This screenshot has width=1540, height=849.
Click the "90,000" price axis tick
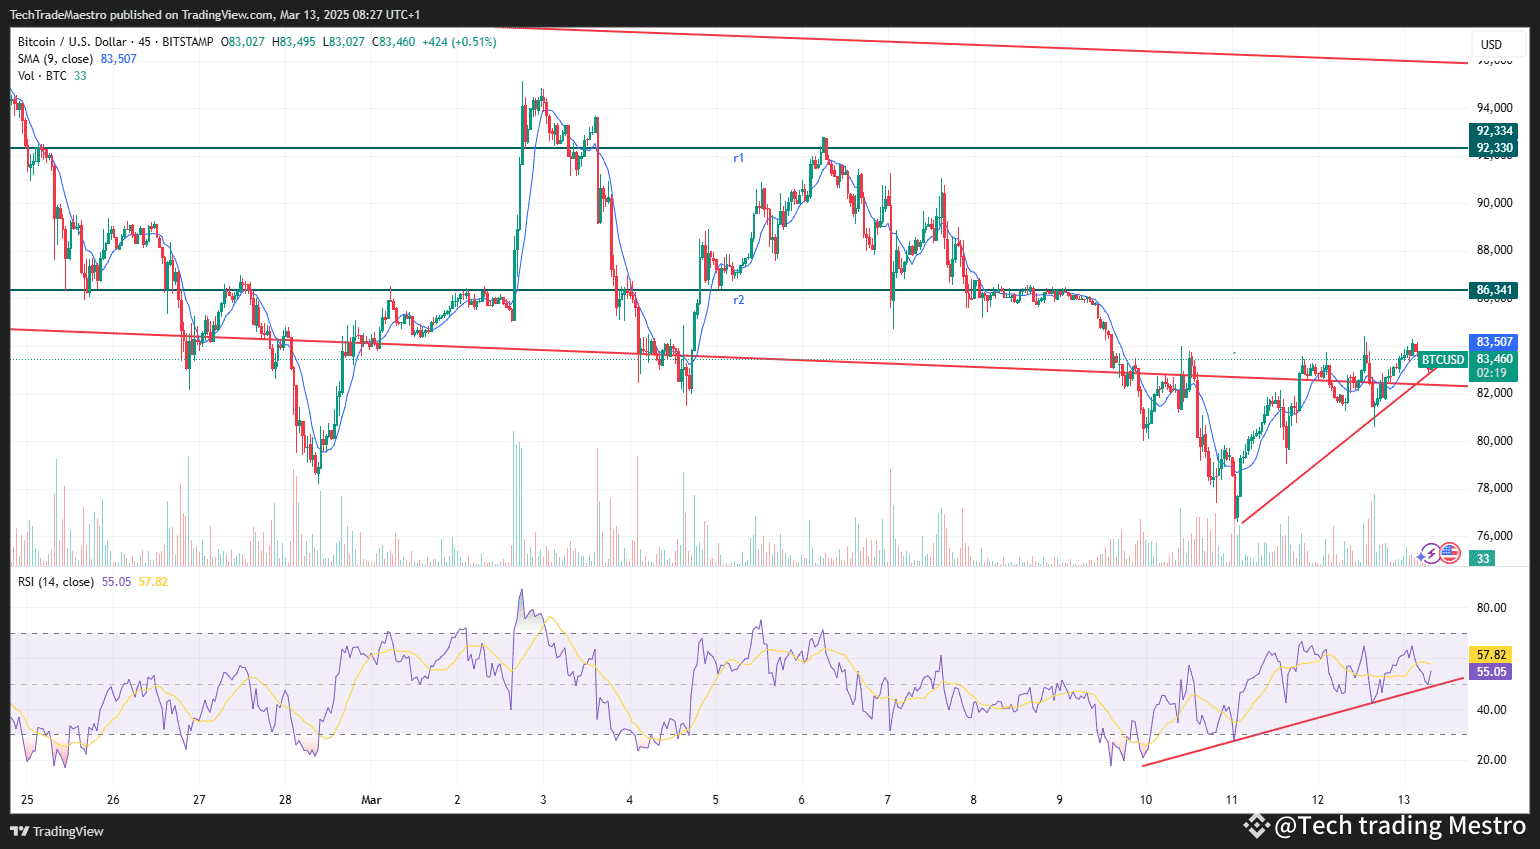pos(1495,203)
